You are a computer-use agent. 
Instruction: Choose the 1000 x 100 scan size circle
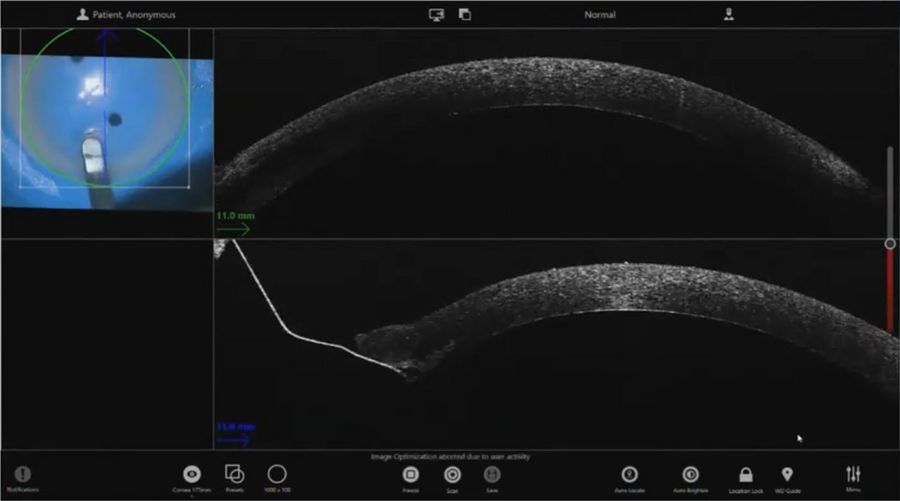click(x=277, y=474)
